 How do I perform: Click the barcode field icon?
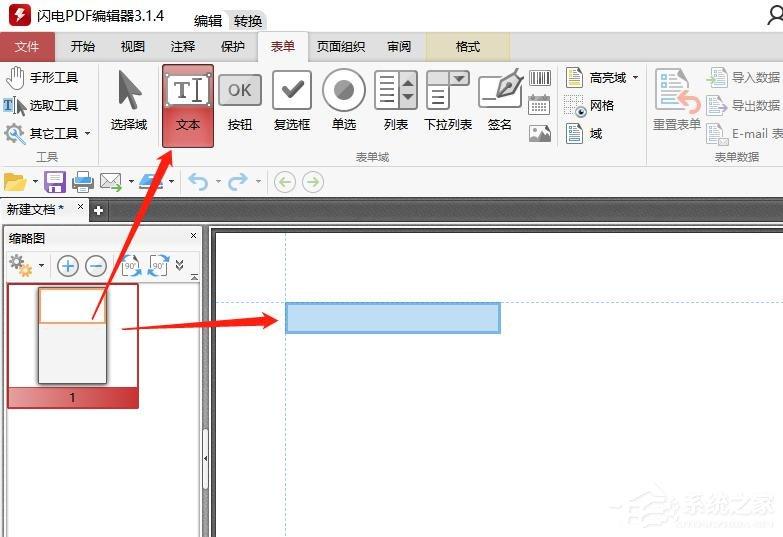coord(540,78)
